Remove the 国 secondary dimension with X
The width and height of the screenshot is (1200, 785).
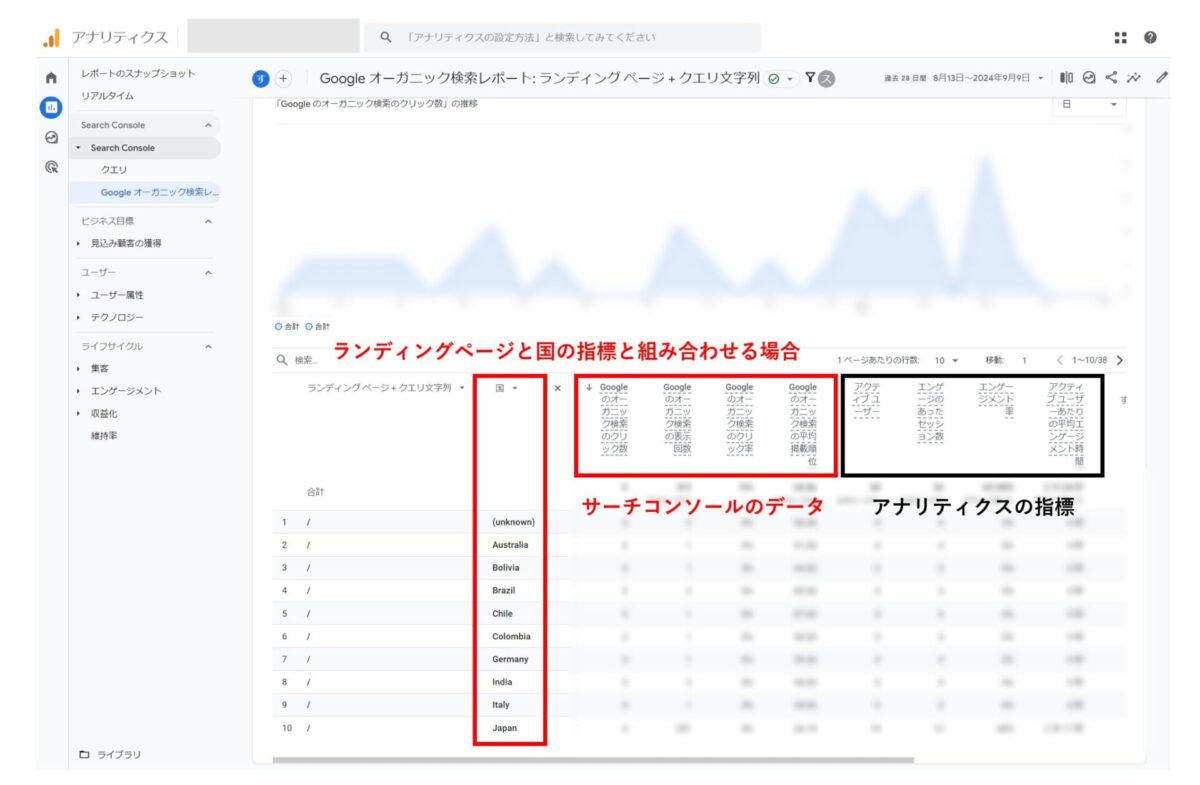click(558, 388)
